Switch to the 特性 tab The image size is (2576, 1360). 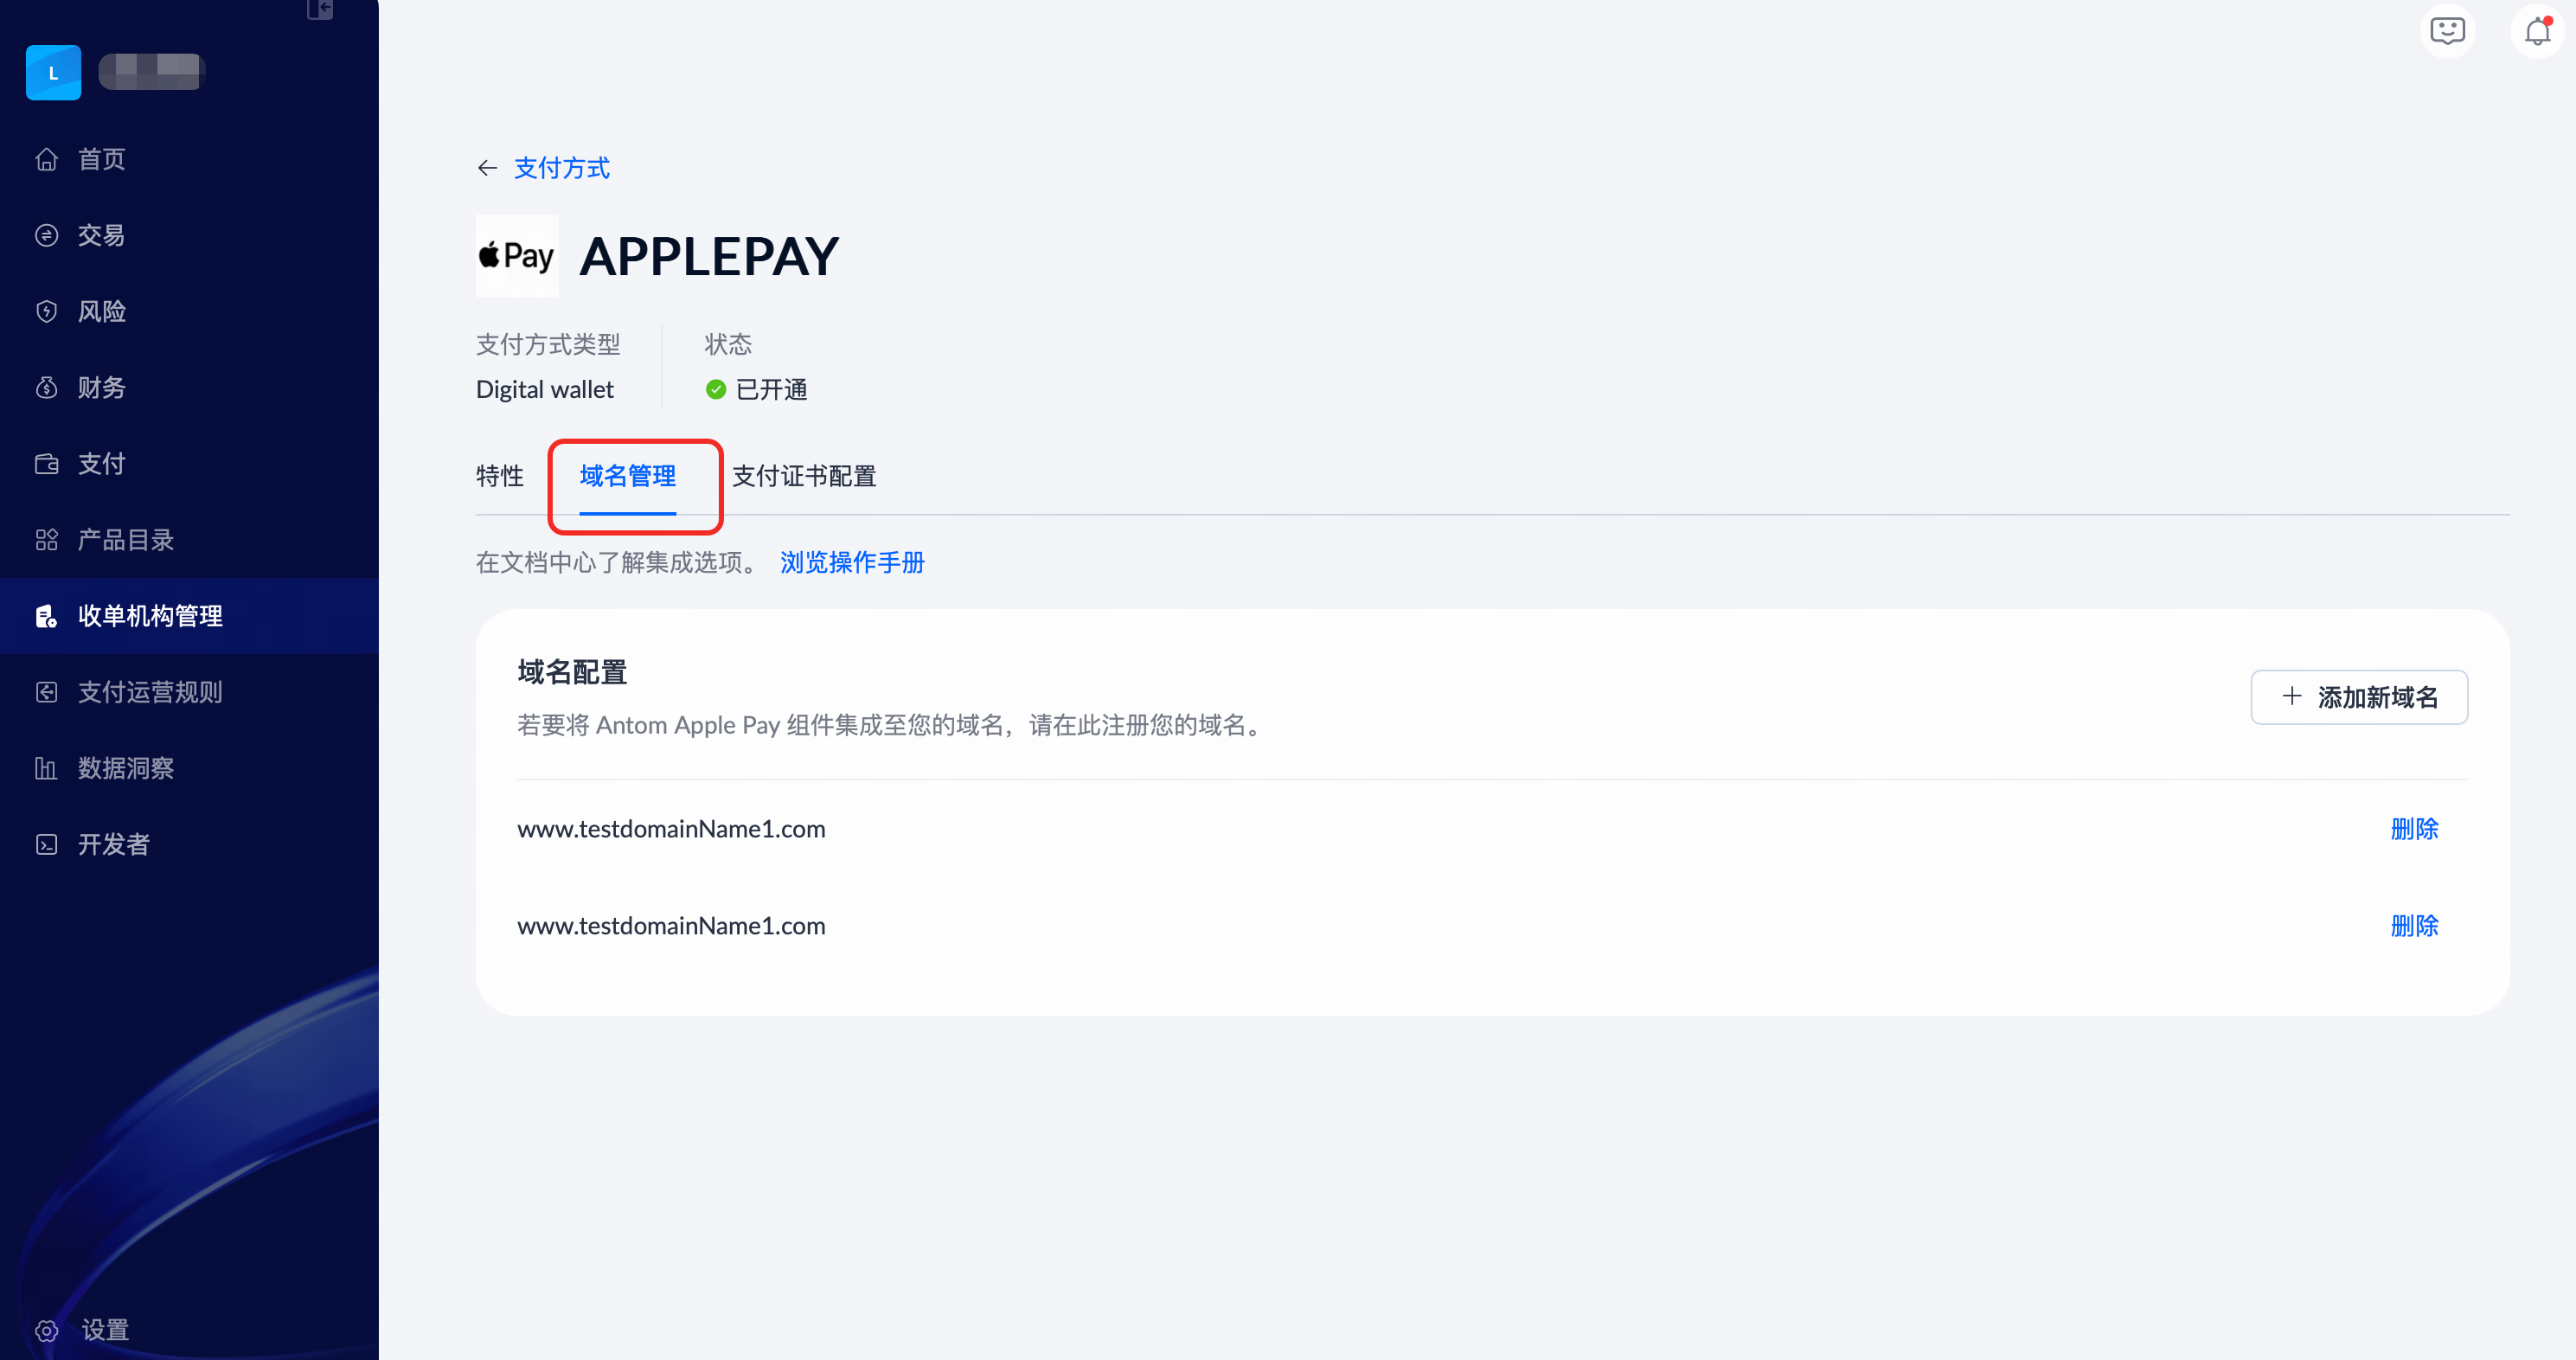[x=499, y=476]
